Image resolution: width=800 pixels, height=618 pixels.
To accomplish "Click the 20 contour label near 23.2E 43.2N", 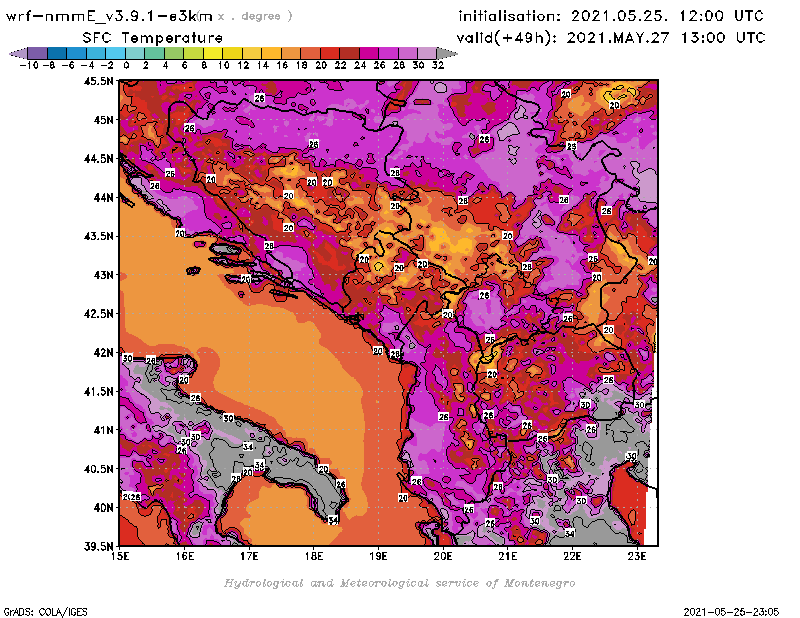I will tap(652, 261).
